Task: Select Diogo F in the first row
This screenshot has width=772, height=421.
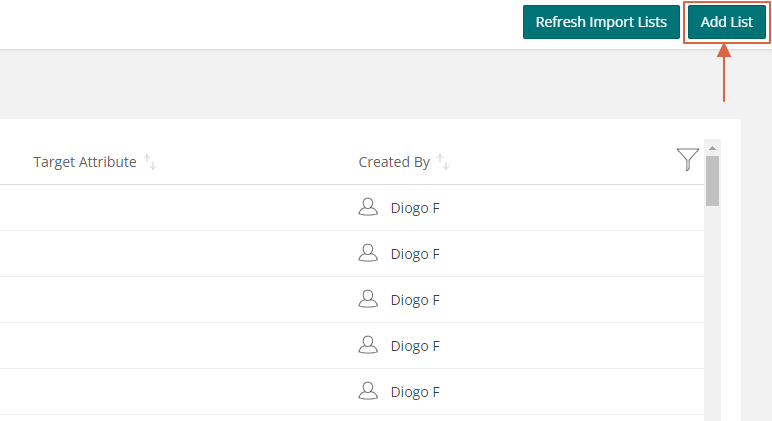Action: 415,208
